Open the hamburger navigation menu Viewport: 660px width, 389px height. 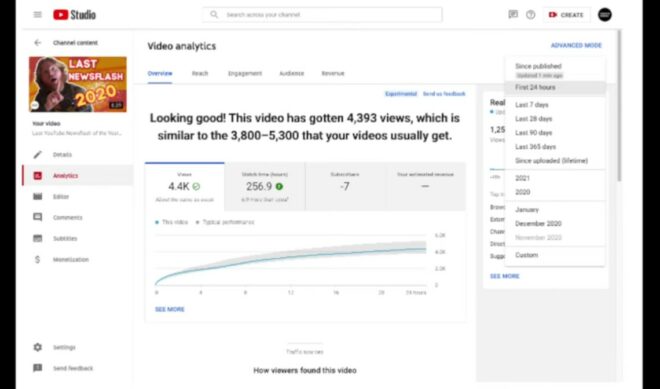click(x=37, y=15)
